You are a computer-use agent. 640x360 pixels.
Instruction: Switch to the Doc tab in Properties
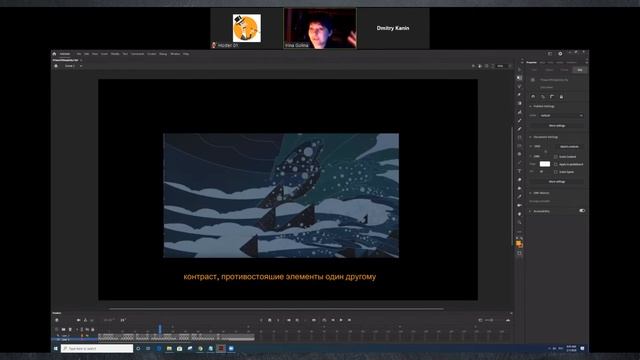pos(580,70)
